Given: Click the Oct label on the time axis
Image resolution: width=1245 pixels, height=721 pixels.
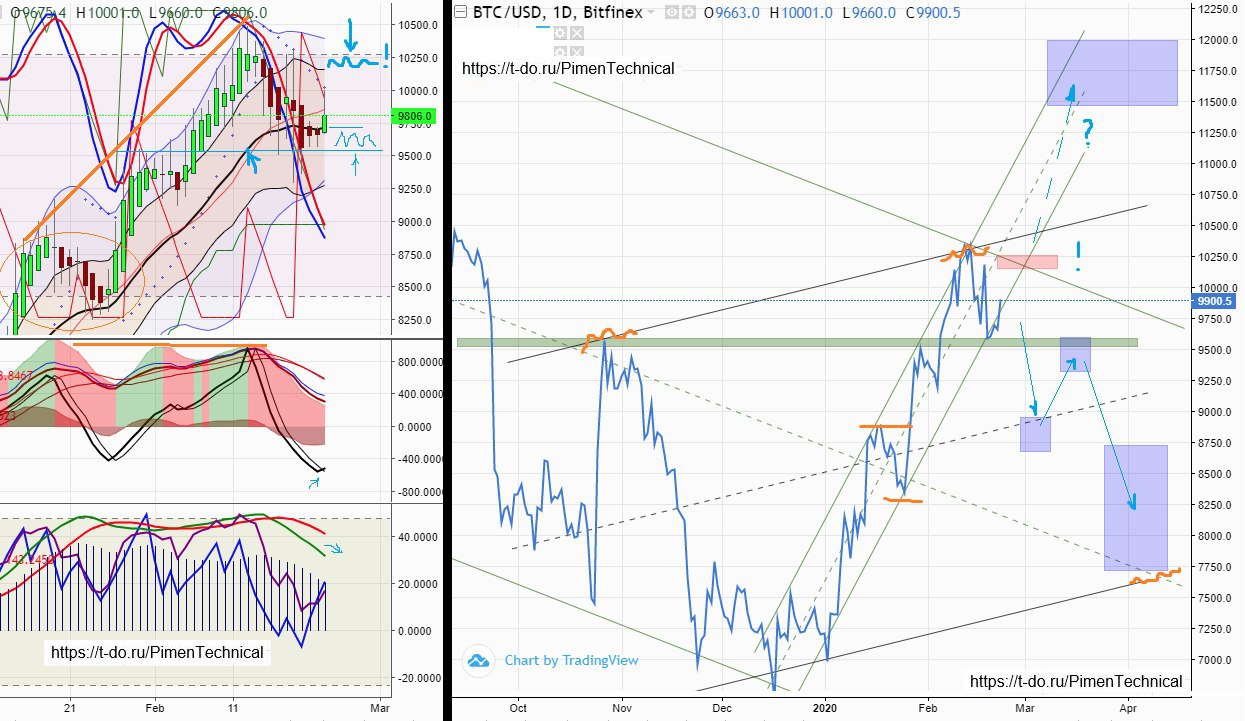Looking at the screenshot, I should 518,706.
